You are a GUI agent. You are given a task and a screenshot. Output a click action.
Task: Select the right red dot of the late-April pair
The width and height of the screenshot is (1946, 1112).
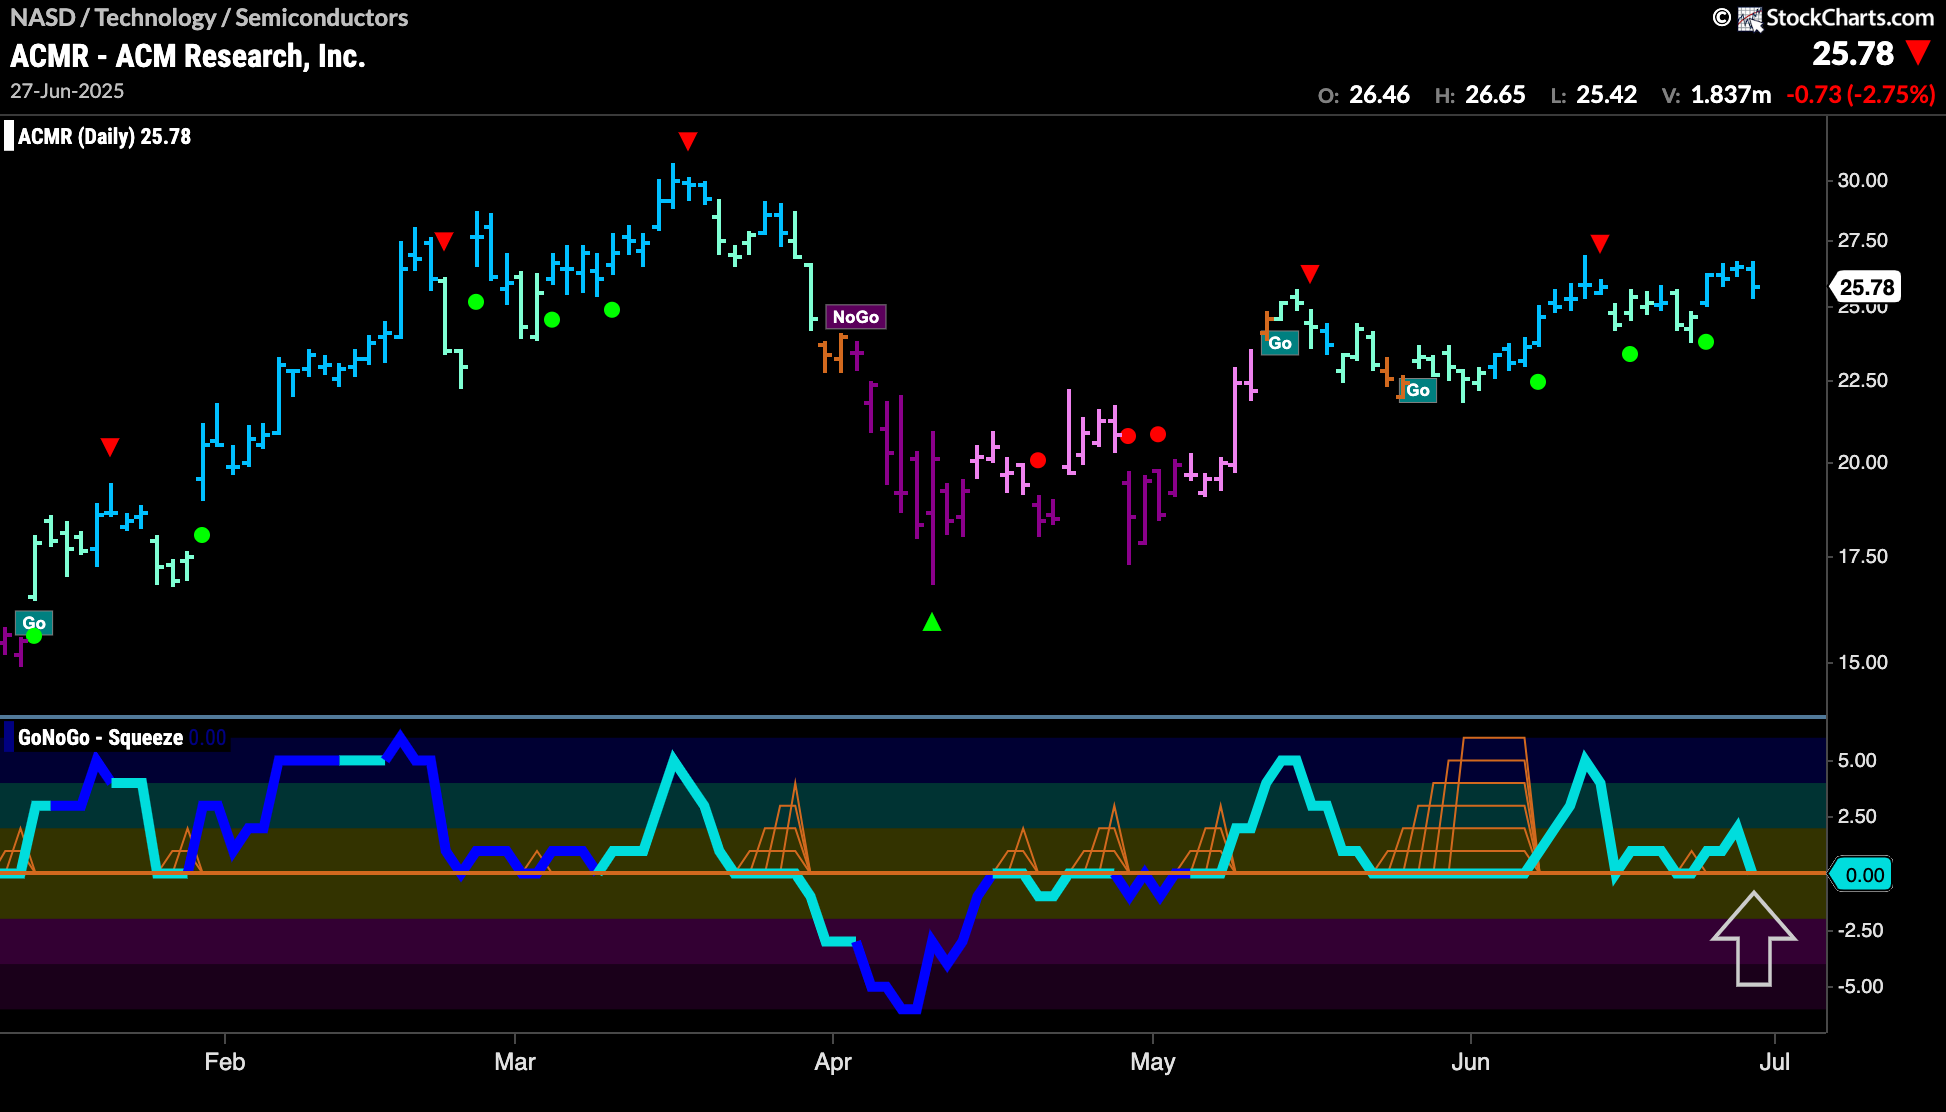click(x=1158, y=434)
